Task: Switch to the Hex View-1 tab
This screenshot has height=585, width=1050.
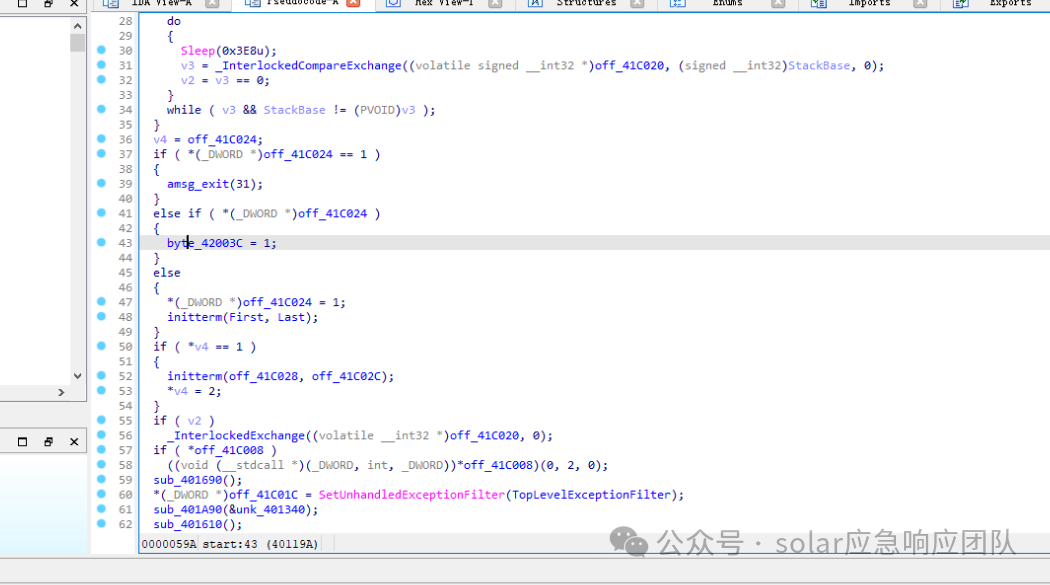Action: 443,3
